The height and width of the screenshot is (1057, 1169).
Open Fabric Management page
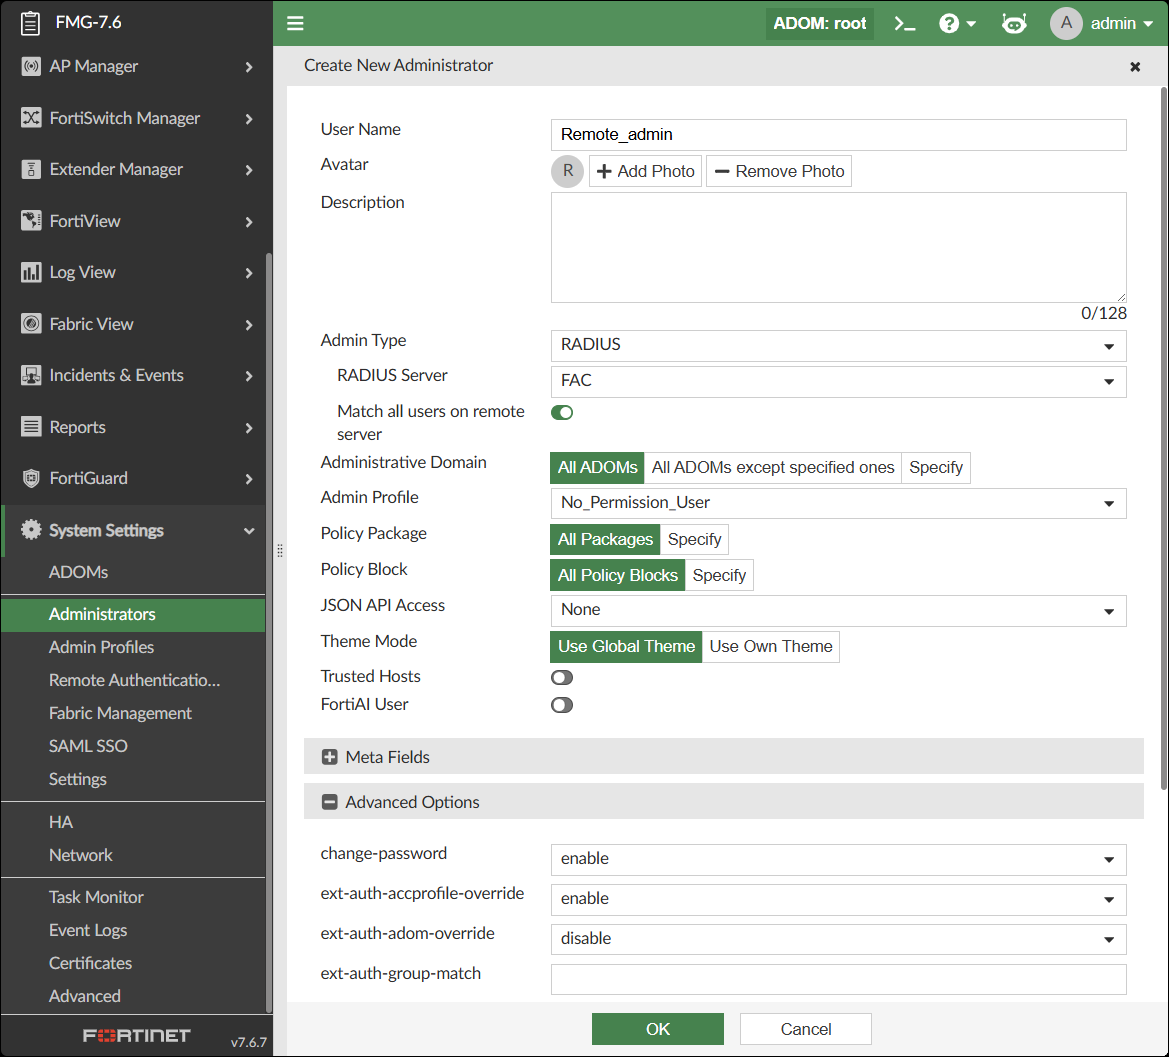120,713
